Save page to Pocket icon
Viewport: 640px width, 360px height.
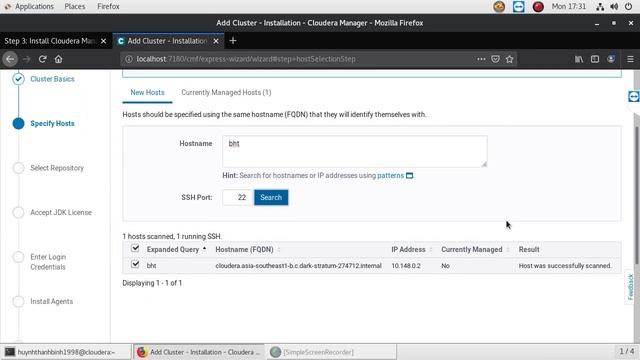[x=495, y=59]
